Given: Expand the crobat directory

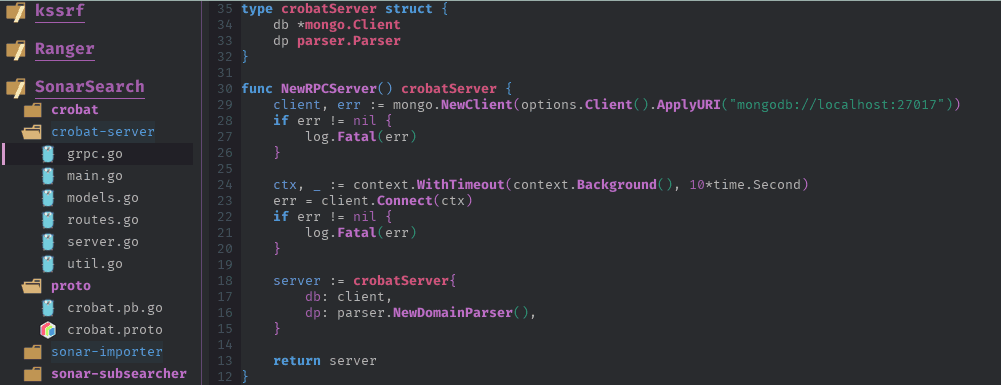Looking at the screenshot, I should 75,110.
